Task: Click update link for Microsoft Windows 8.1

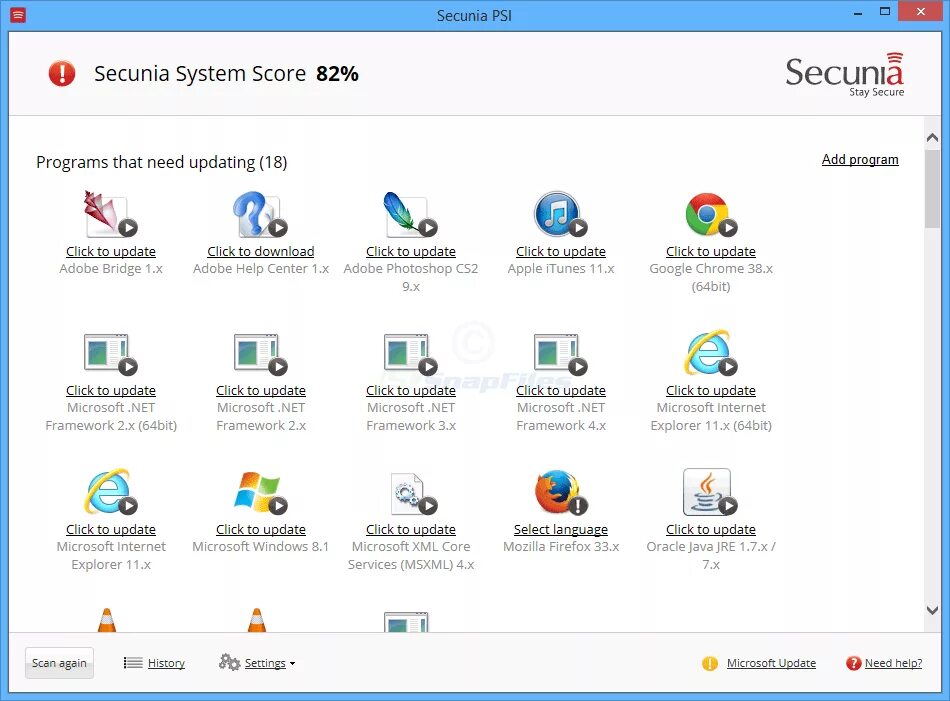Action: point(261,530)
